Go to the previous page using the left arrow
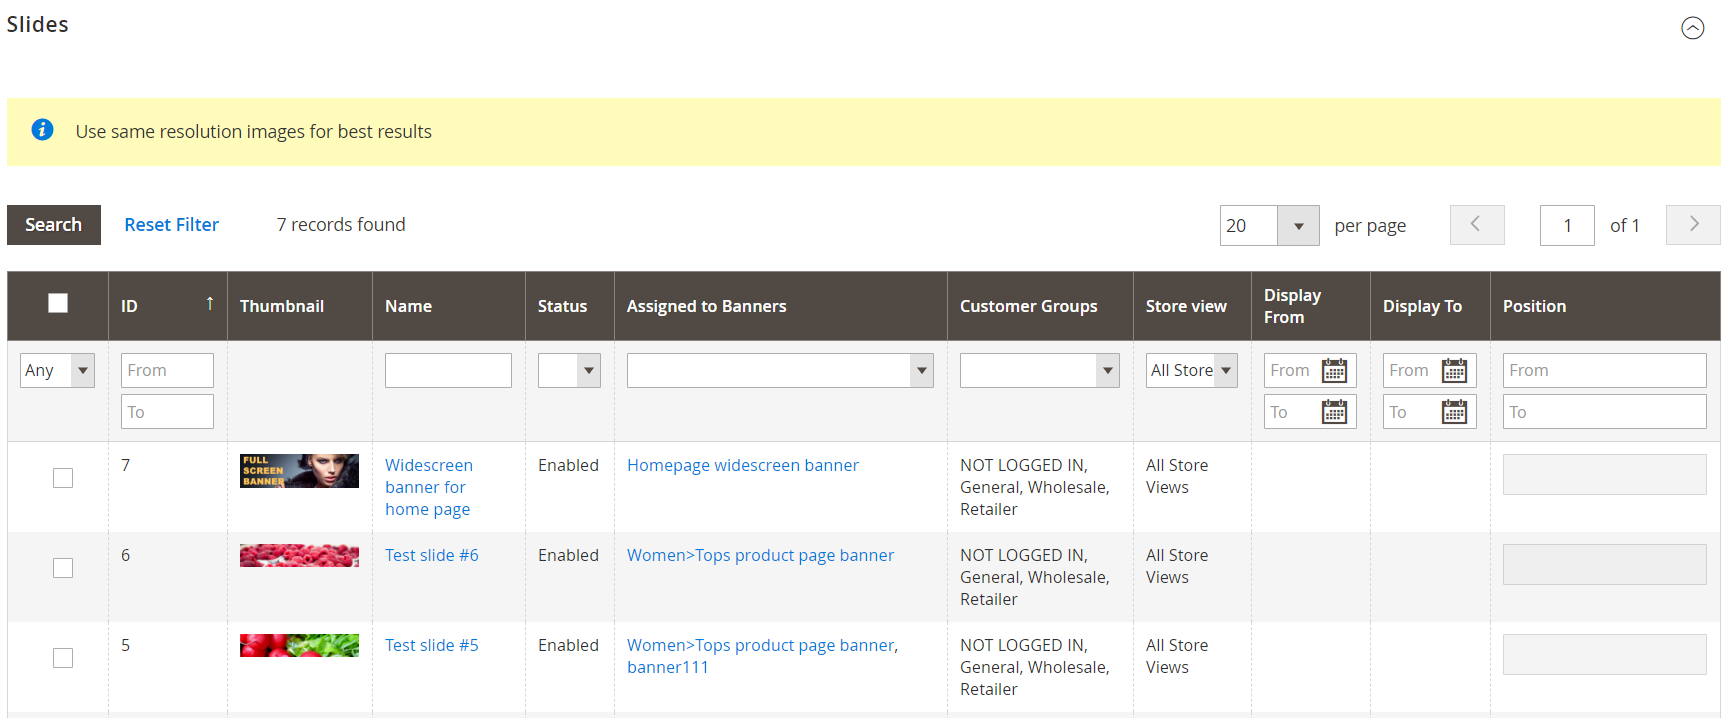The image size is (1728, 718). click(1477, 225)
